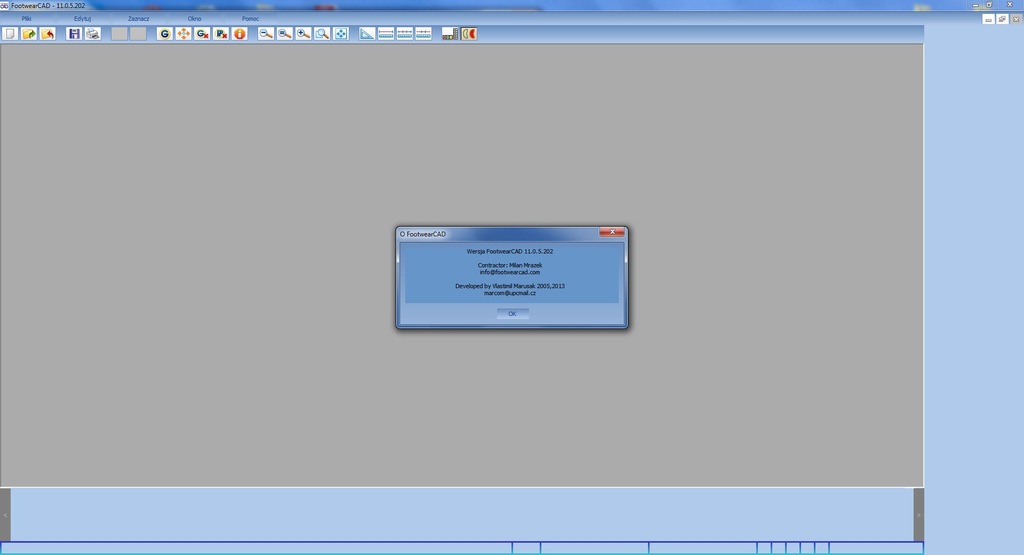Click the Wersja FootwearCAD 11.0.5.202 text
This screenshot has width=1024, height=555.
(x=509, y=251)
